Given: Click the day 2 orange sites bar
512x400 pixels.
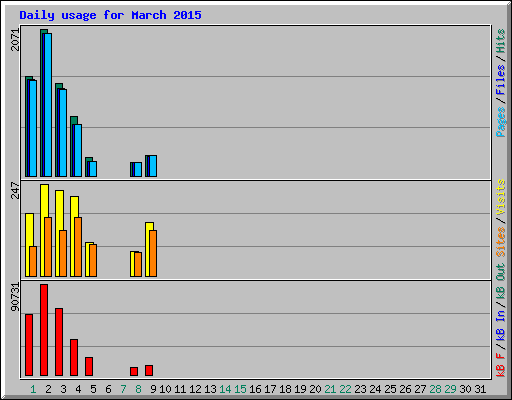Looking at the screenshot, I should click(48, 247).
